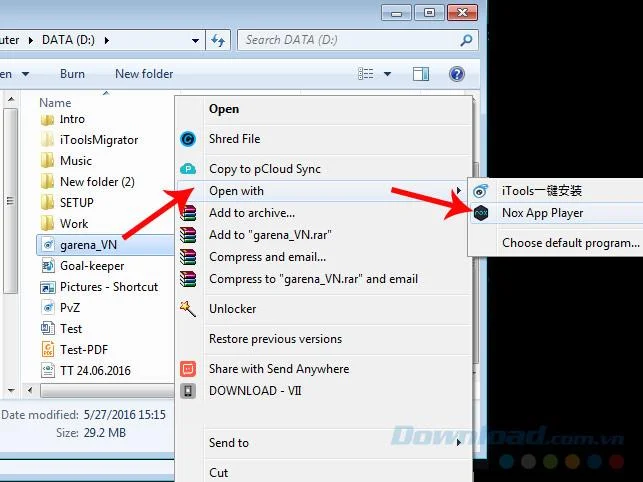
Task: Expand the Send to submenu arrow
Action: click(x=458, y=443)
